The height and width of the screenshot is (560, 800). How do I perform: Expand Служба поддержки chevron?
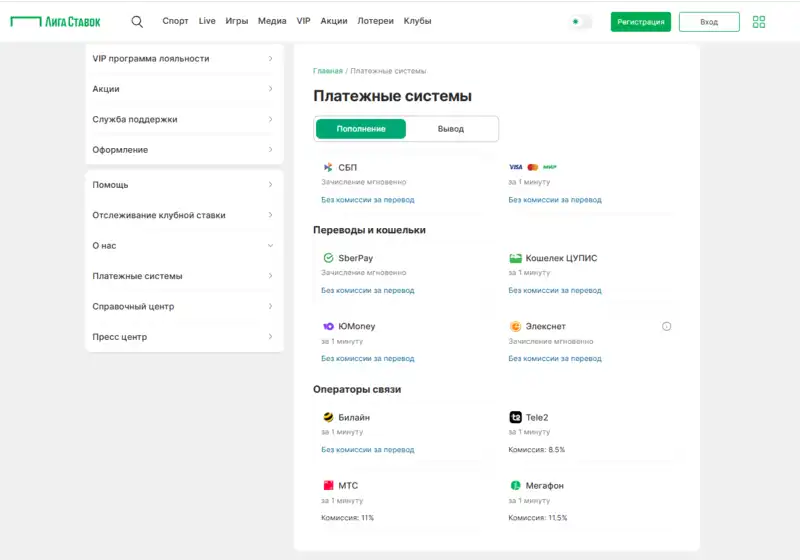click(270, 119)
